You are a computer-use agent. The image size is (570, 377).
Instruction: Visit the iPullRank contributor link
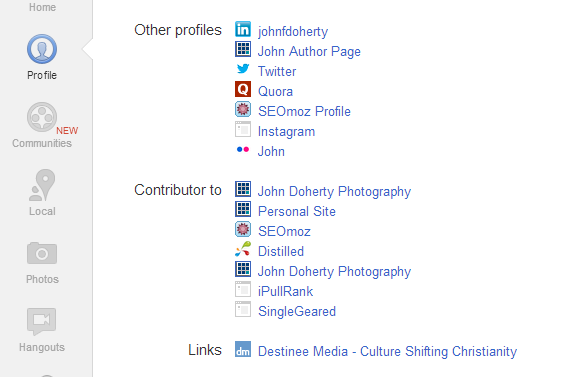[285, 291]
